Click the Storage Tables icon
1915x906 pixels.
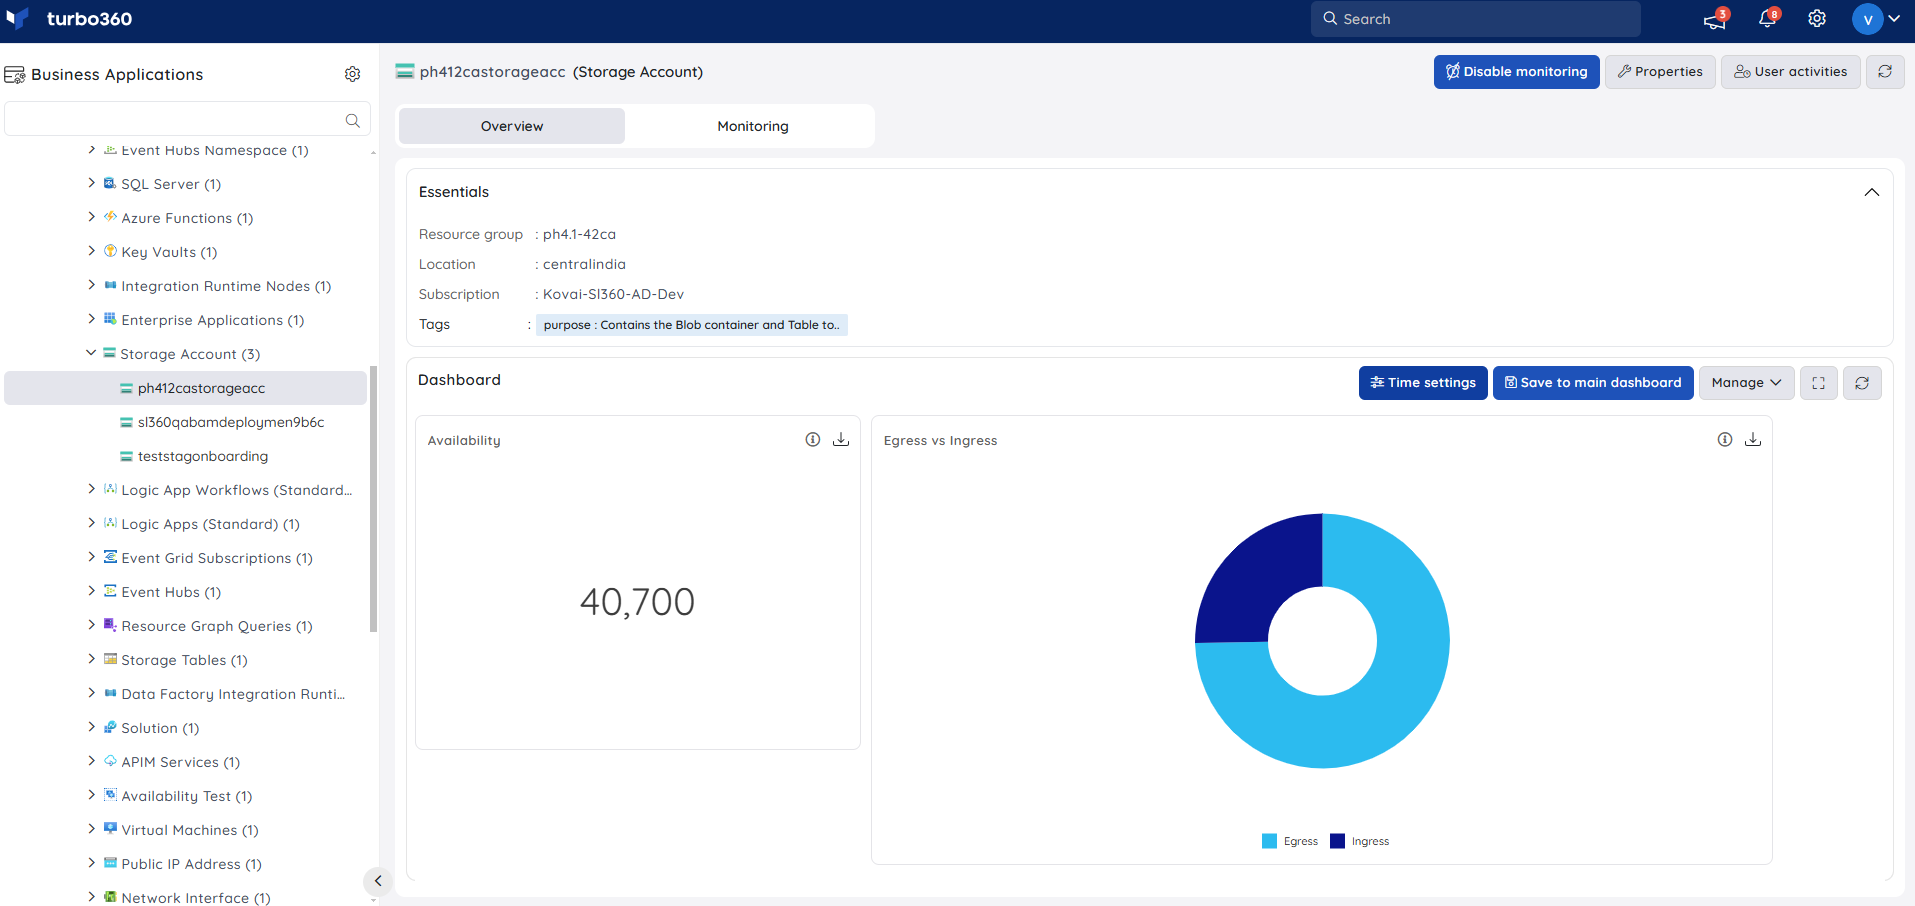(x=110, y=659)
